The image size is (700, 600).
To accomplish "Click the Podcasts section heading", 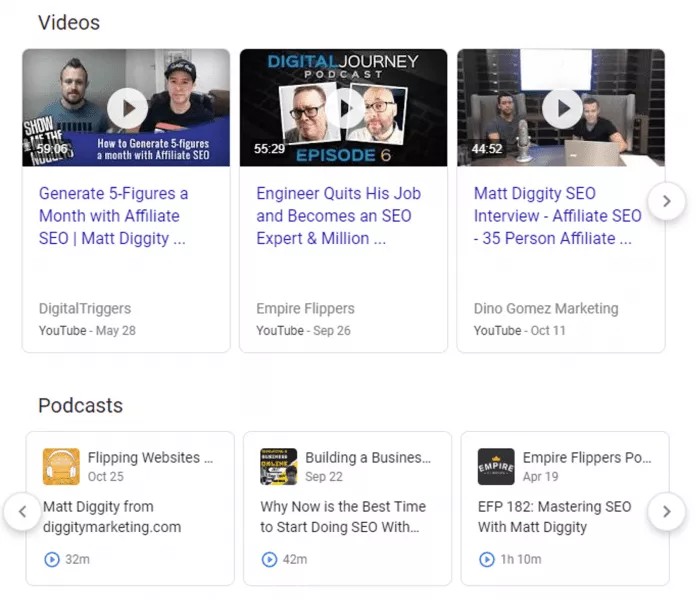I will click(80, 406).
